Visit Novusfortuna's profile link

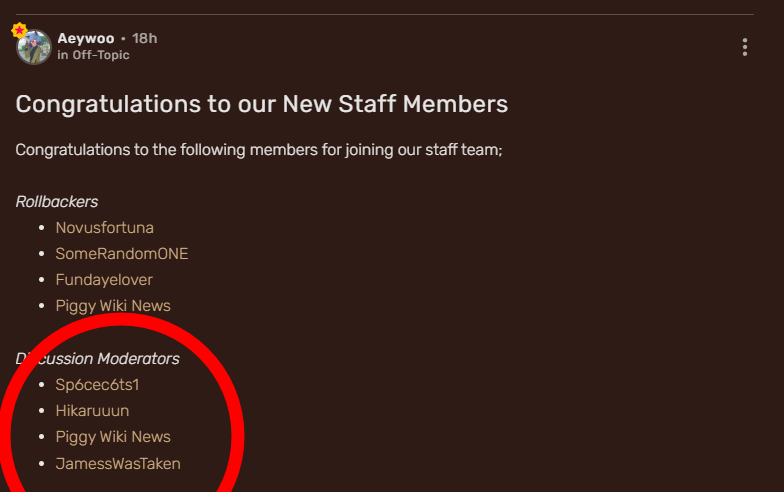coord(105,228)
